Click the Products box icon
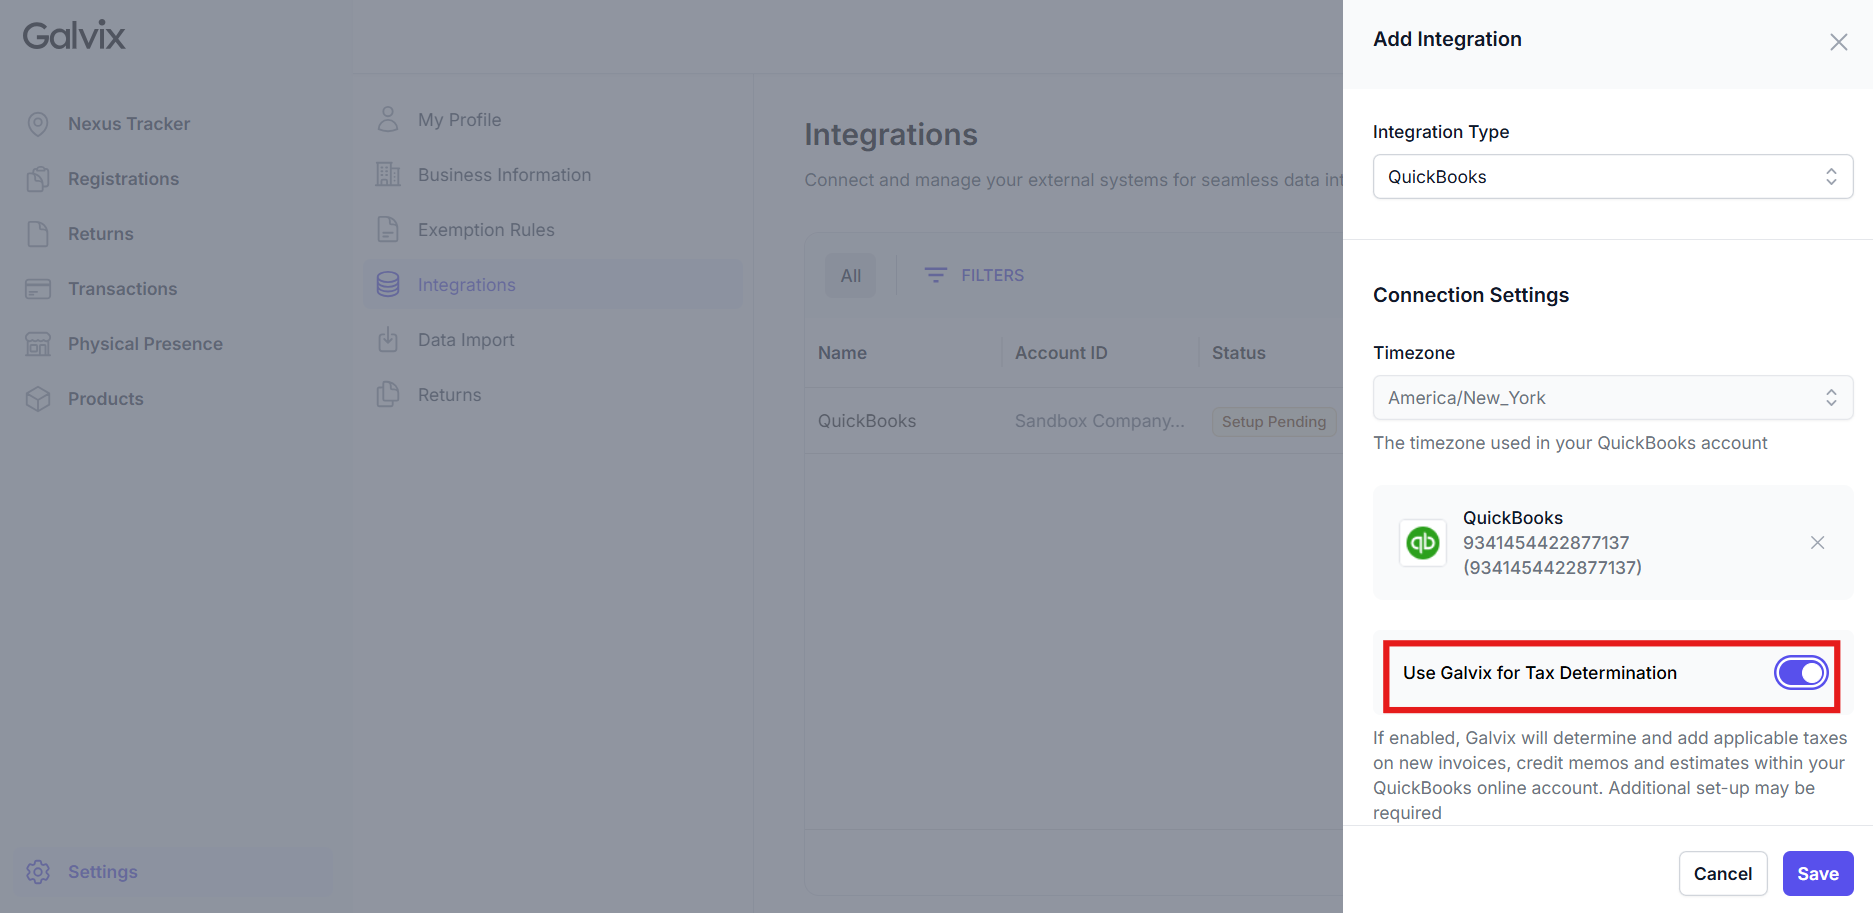 point(38,399)
